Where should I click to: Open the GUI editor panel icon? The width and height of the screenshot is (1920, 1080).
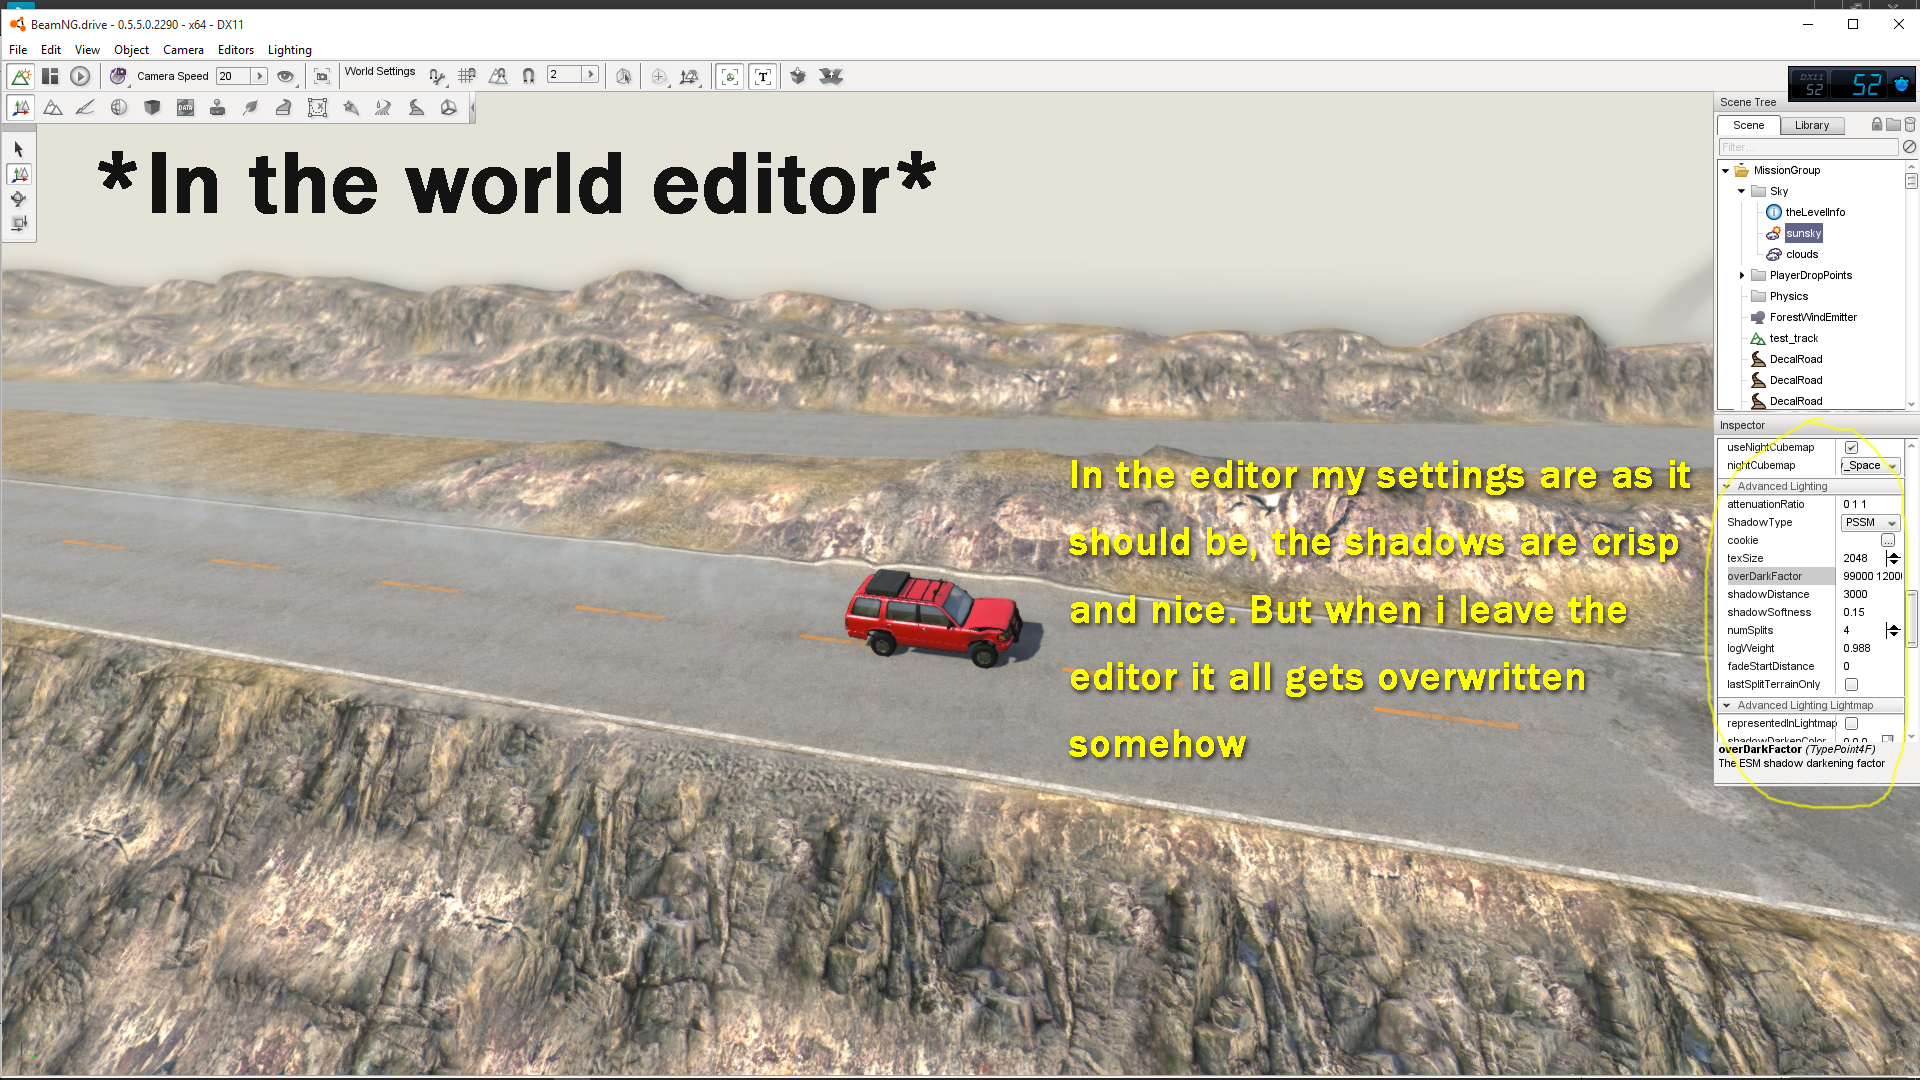coord(51,76)
